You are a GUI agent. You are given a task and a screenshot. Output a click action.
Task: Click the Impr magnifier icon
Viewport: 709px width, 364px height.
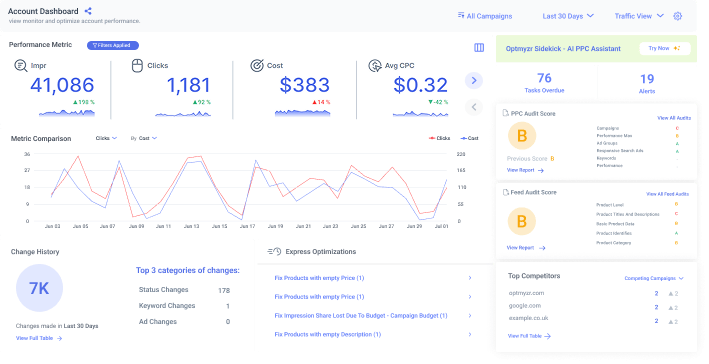(x=20, y=66)
